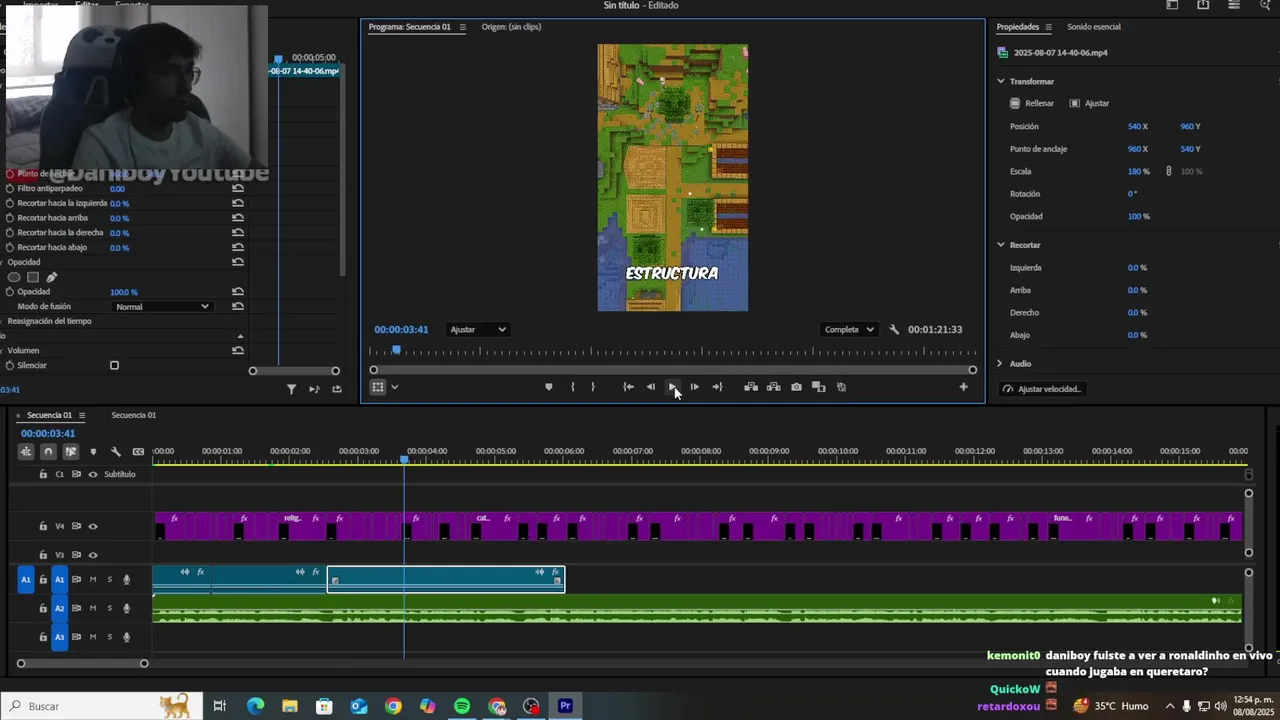Viewport: 1280px width, 720px height.
Task: Toggle visibility eye of track V3
Action: point(93,555)
